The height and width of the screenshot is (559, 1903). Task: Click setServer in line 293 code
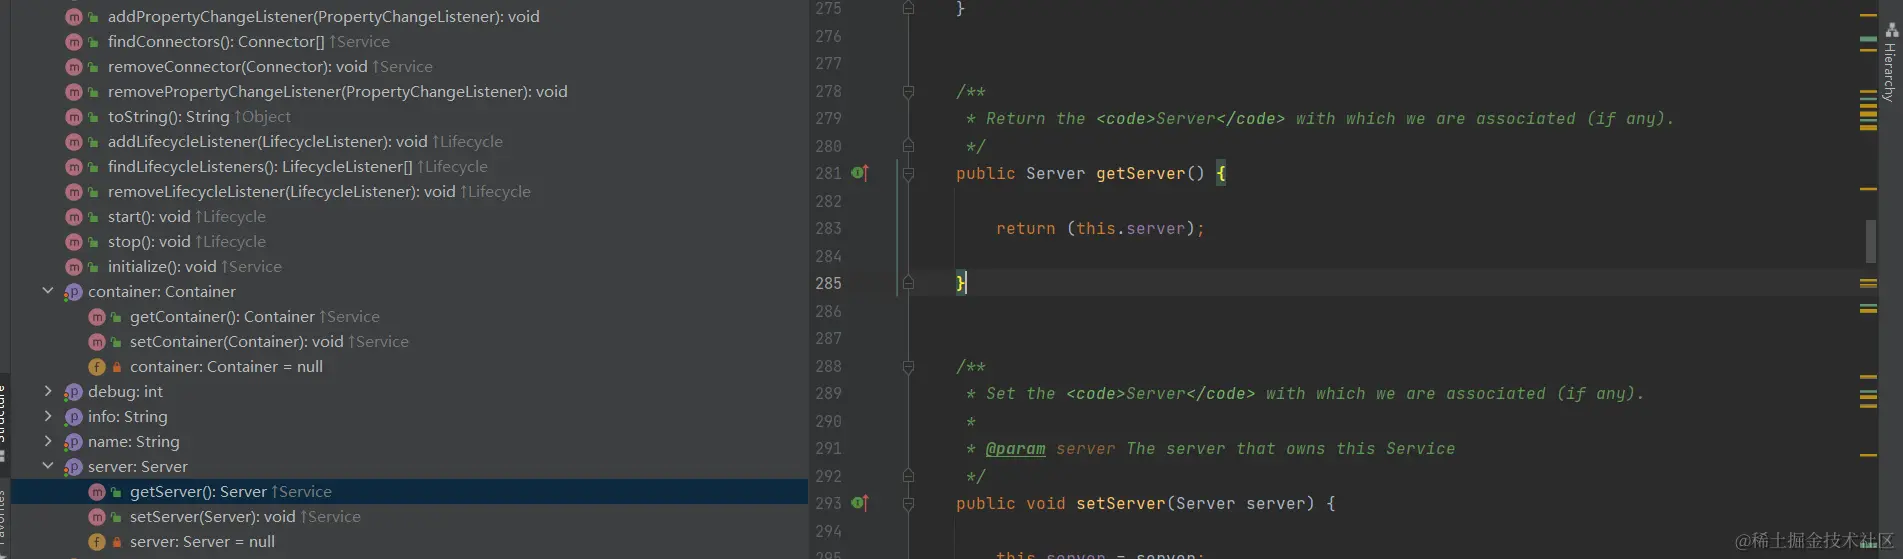point(1120,503)
